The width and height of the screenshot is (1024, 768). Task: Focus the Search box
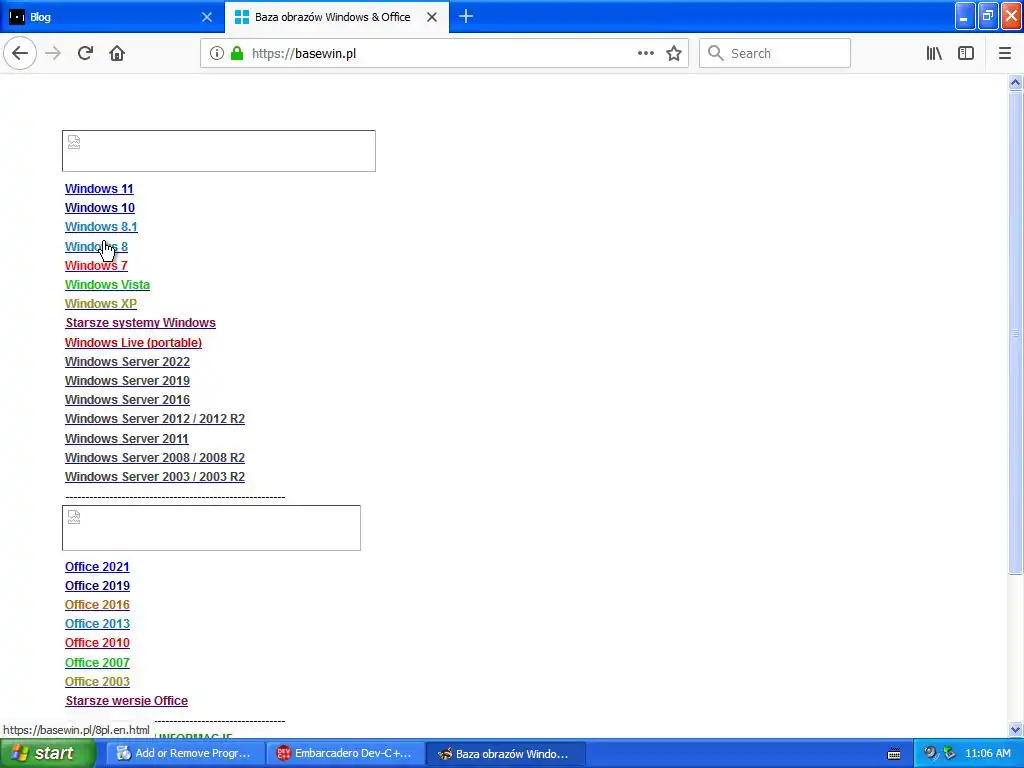(x=775, y=54)
